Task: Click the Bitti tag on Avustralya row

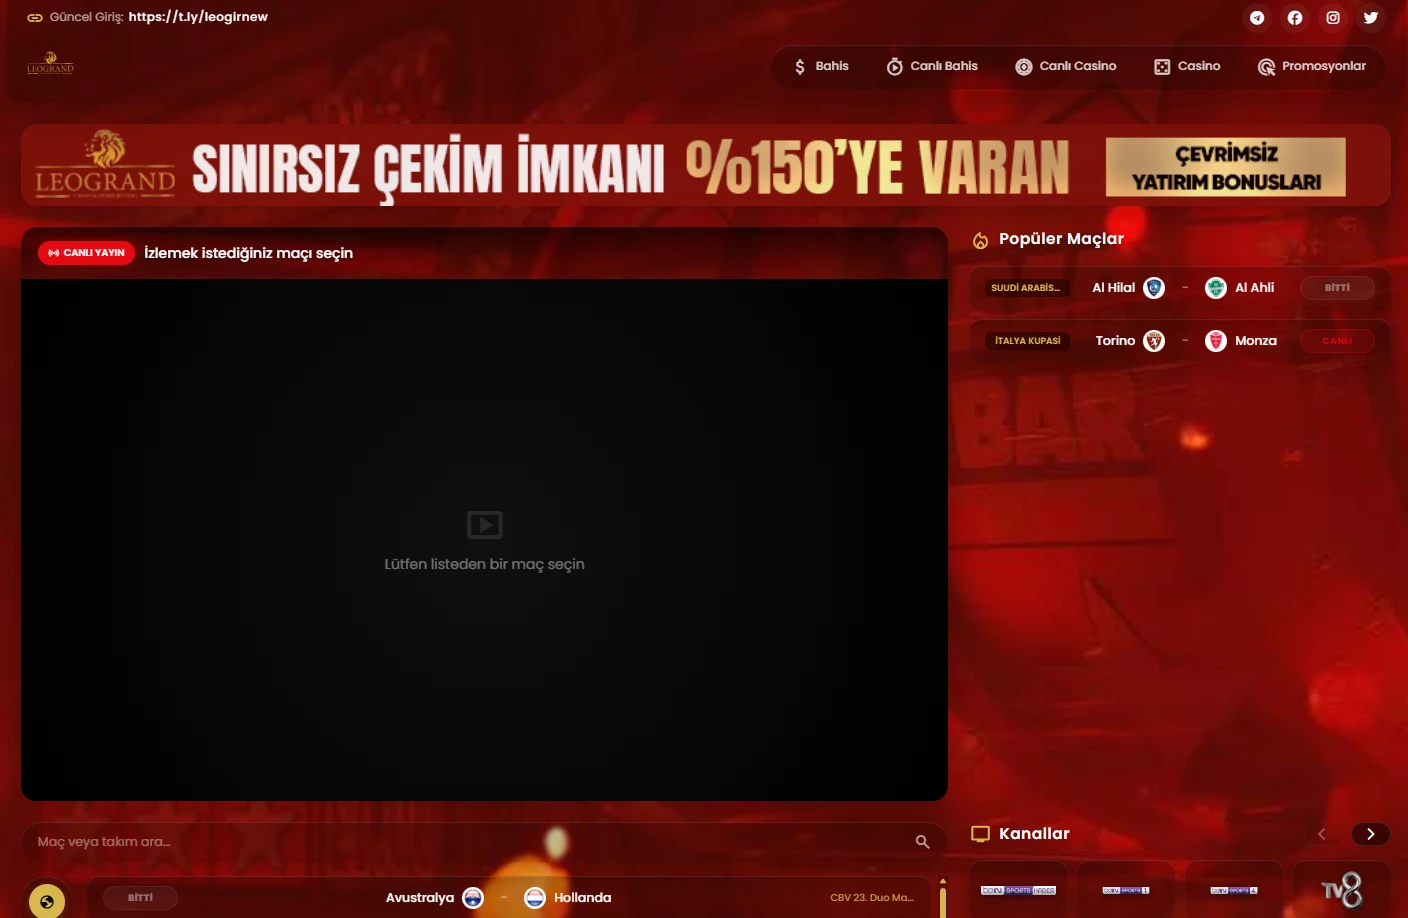Action: (x=140, y=898)
